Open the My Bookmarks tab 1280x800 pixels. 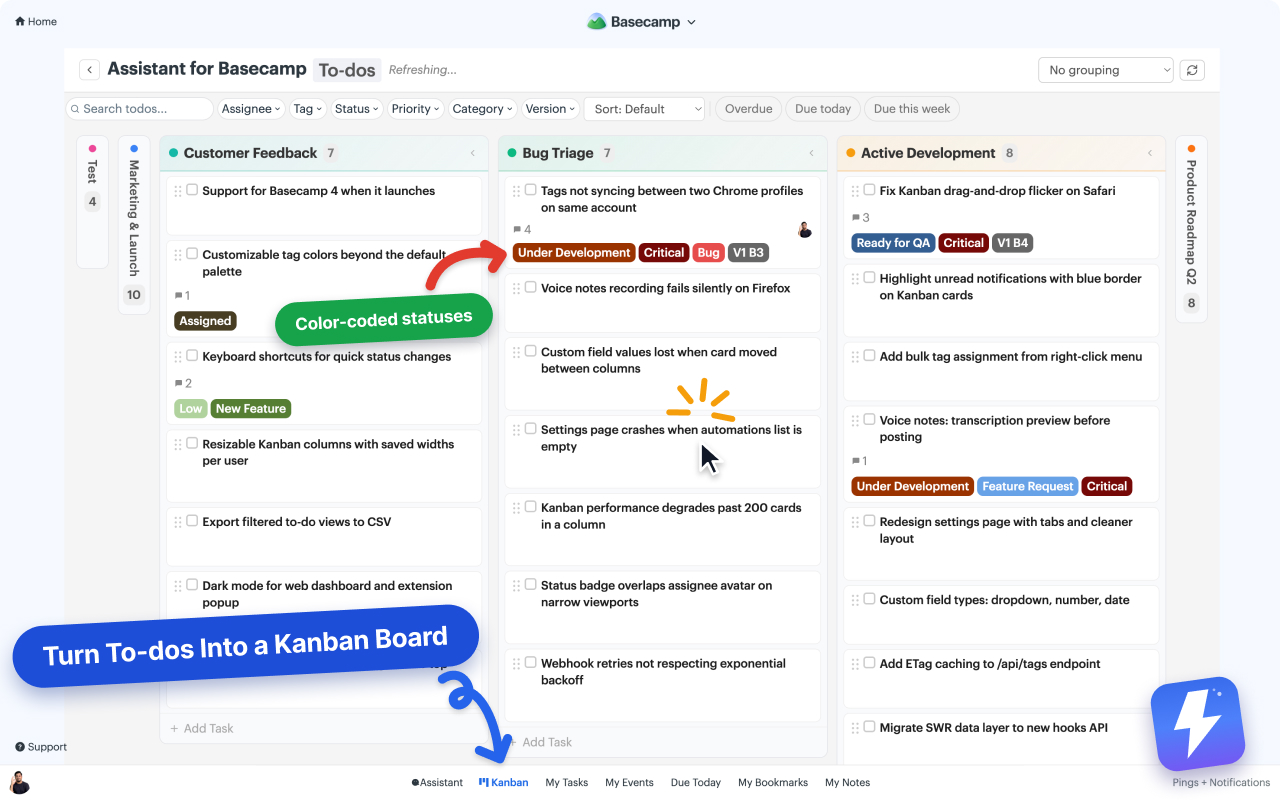point(773,783)
